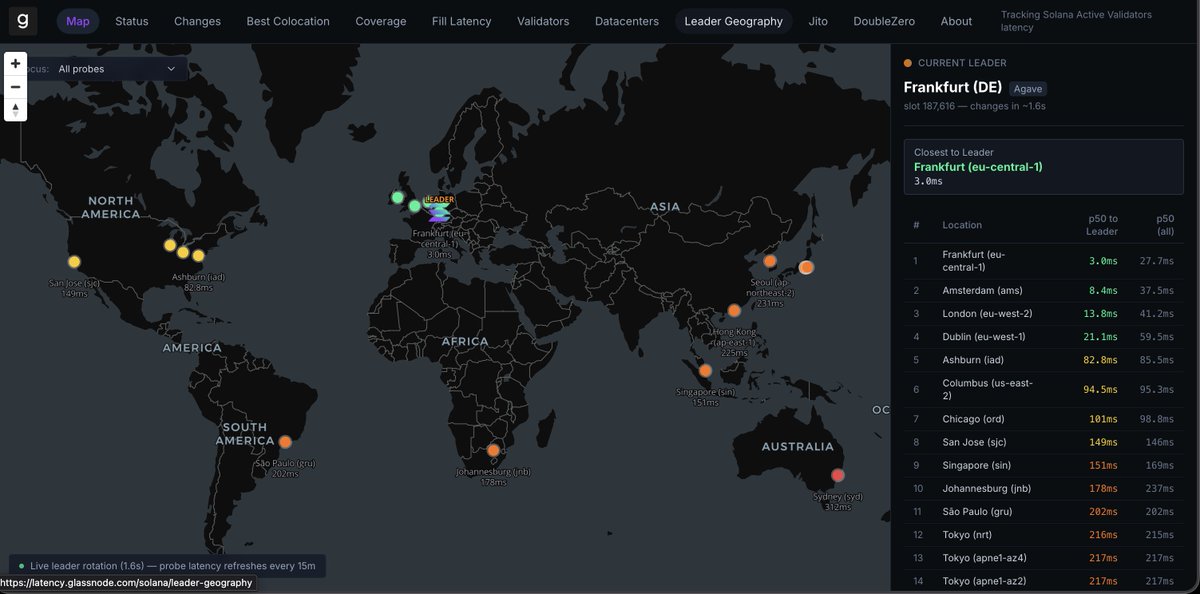This screenshot has height=594, width=1200.
Task: Click the Frankfurt (DE) leader heading
Action: pyautogui.click(x=952, y=87)
